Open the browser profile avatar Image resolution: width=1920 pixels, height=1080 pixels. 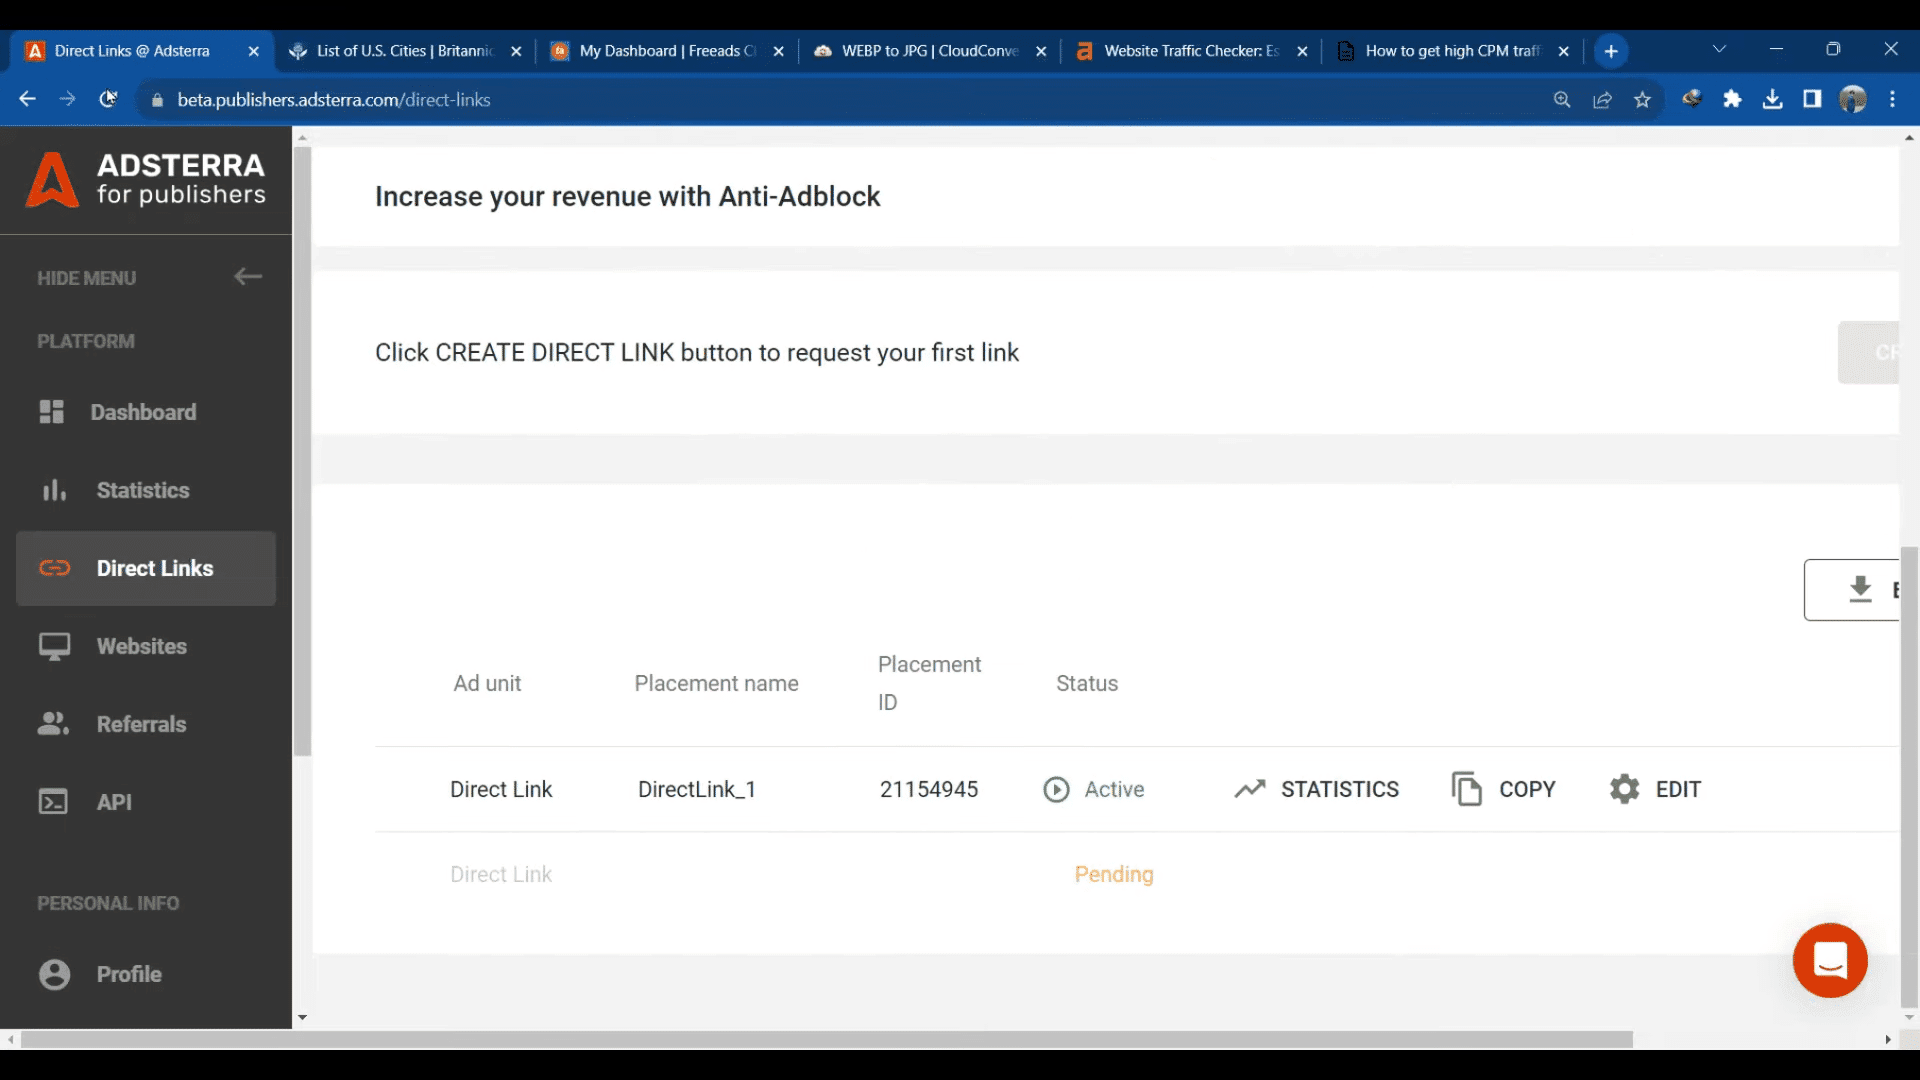(x=1853, y=99)
